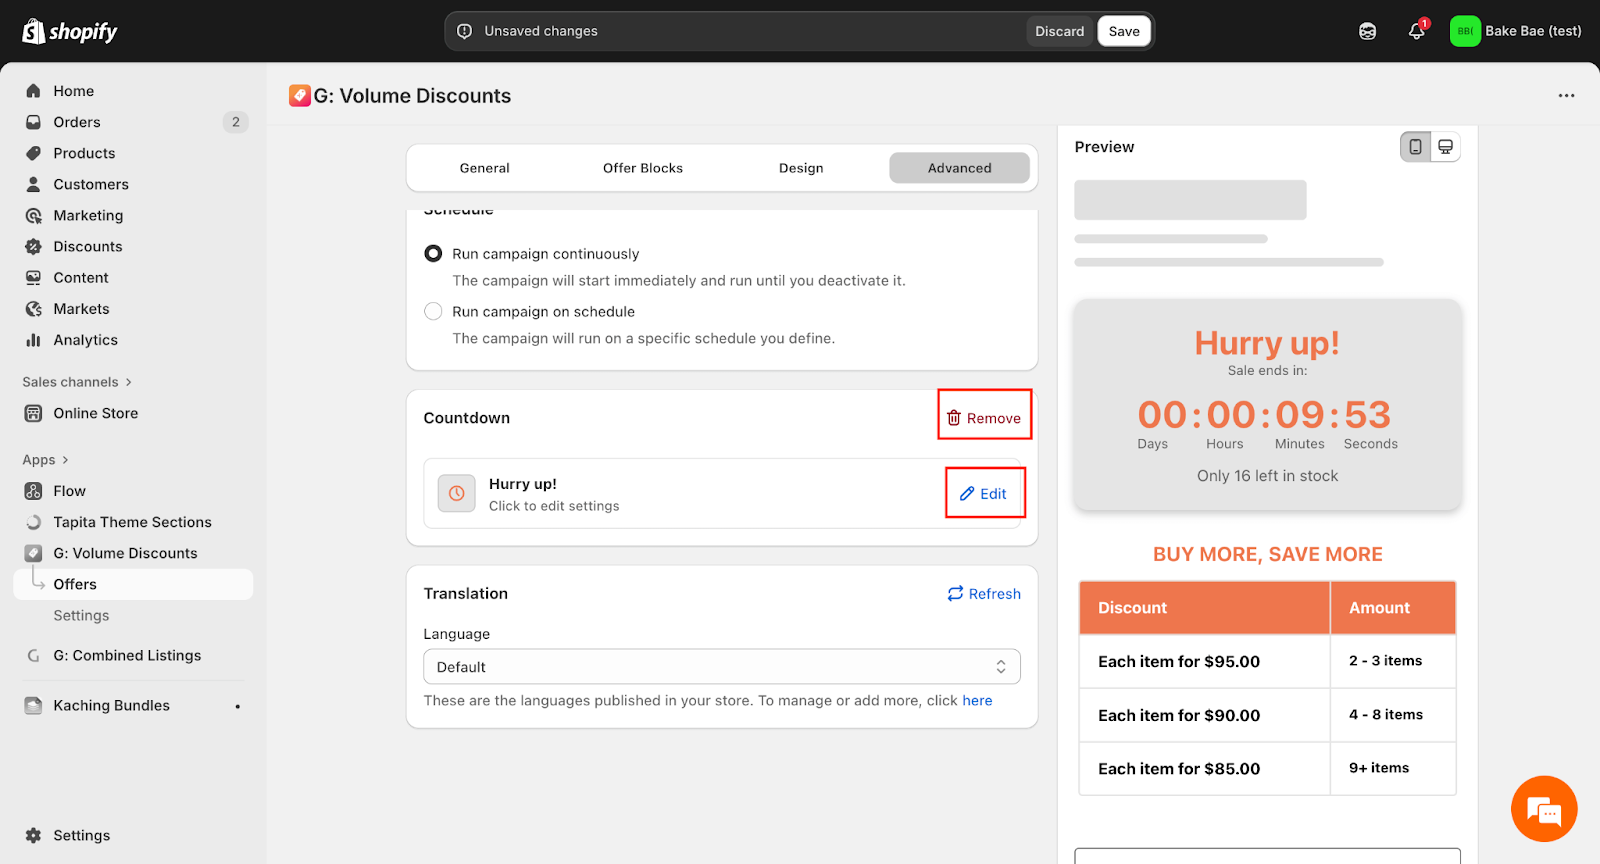
Task: Click the Online Store icon
Action: (34, 413)
